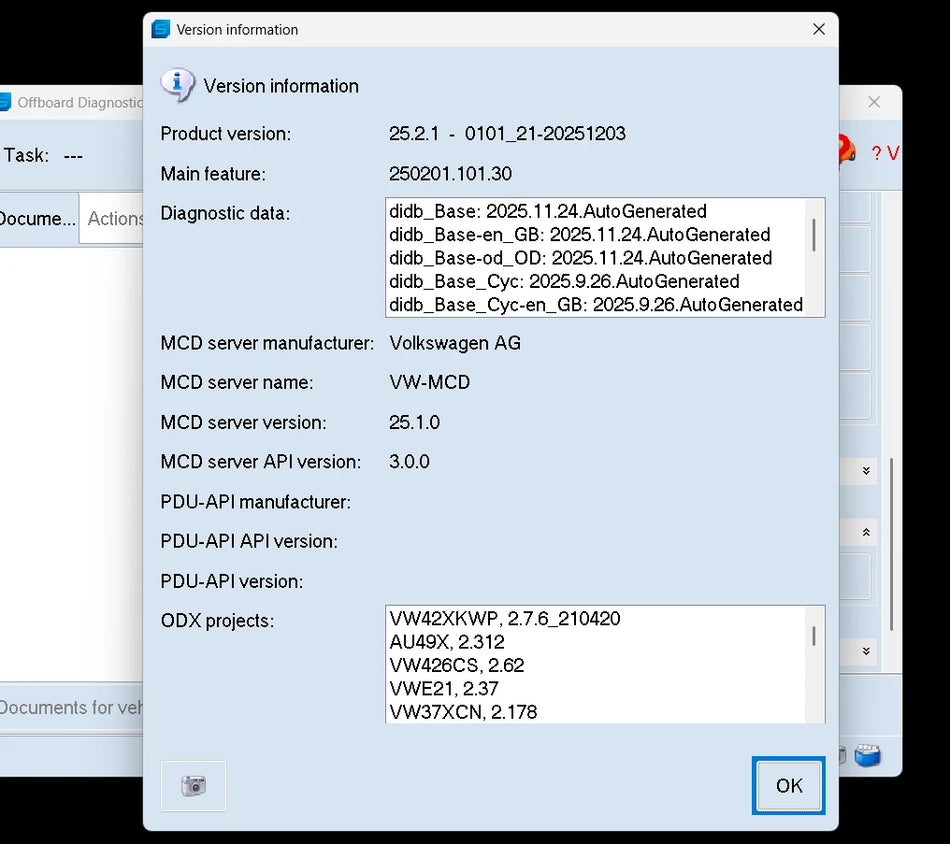
Task: Click the red help icon in background window
Action: tap(847, 151)
